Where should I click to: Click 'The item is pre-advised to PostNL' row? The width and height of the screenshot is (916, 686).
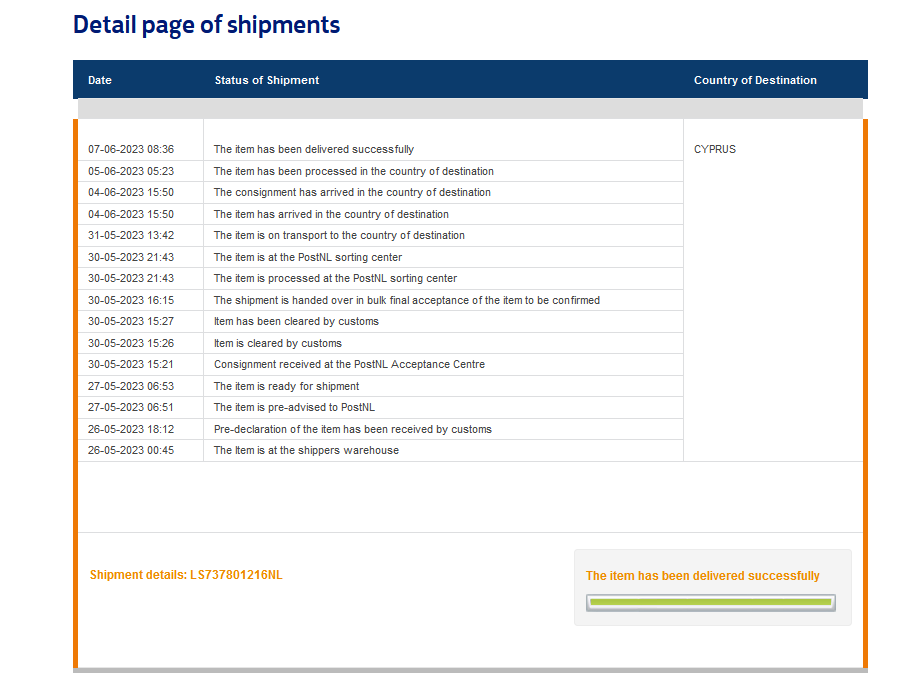click(x=294, y=407)
